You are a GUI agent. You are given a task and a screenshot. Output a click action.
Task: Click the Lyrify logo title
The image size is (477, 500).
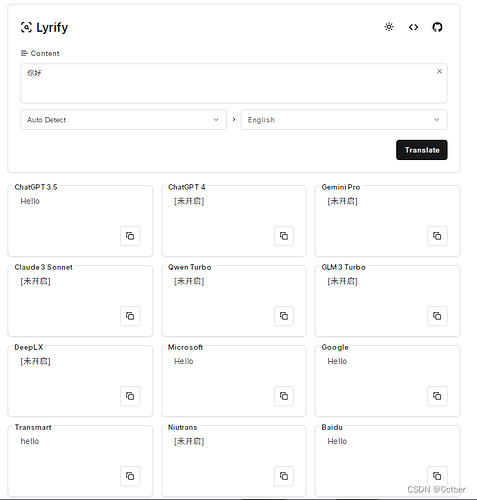[x=44, y=27]
